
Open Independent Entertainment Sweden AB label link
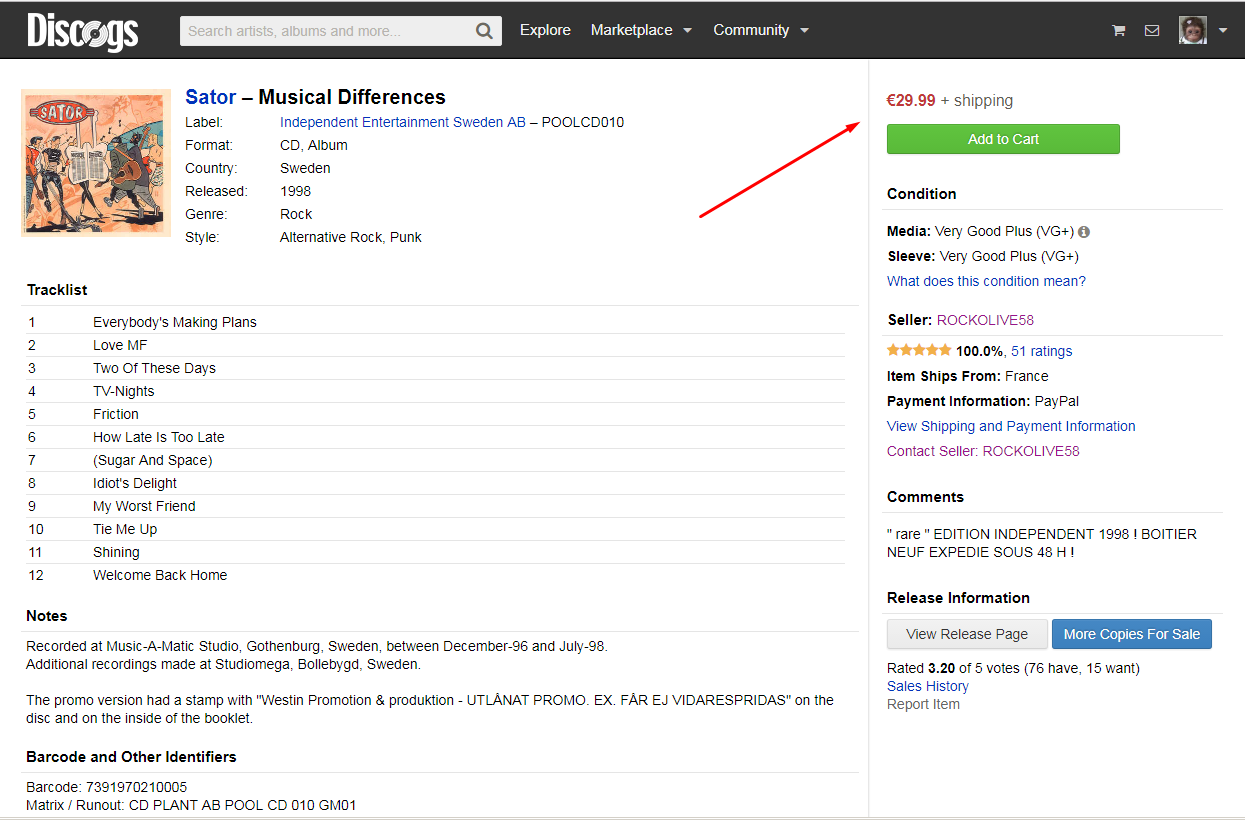click(x=403, y=122)
